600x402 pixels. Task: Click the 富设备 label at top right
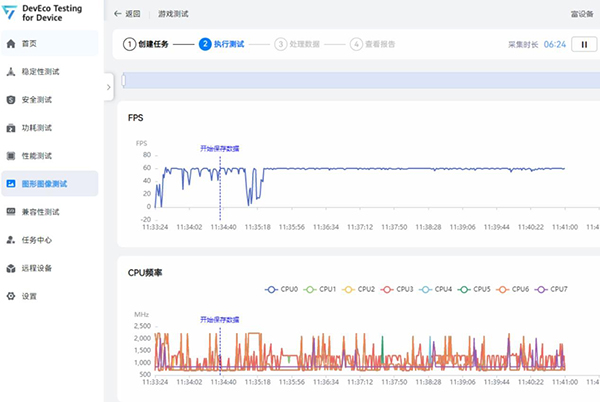pos(582,15)
